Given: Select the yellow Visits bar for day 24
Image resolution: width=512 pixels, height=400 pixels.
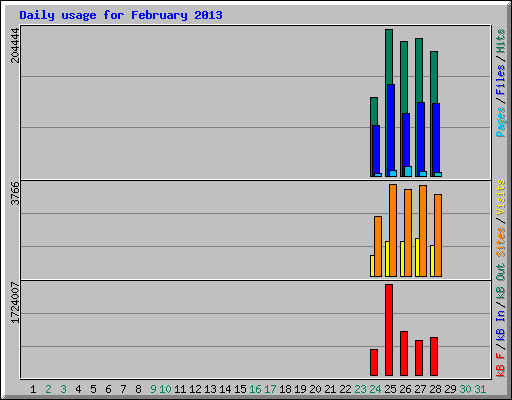Looking at the screenshot, I should coord(372,266).
